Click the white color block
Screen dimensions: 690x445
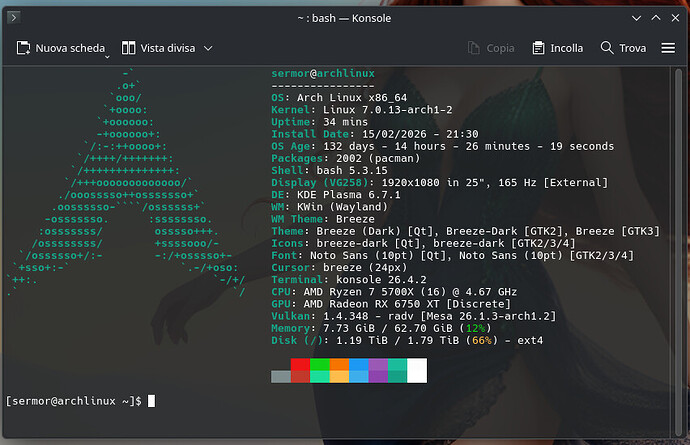point(417,371)
